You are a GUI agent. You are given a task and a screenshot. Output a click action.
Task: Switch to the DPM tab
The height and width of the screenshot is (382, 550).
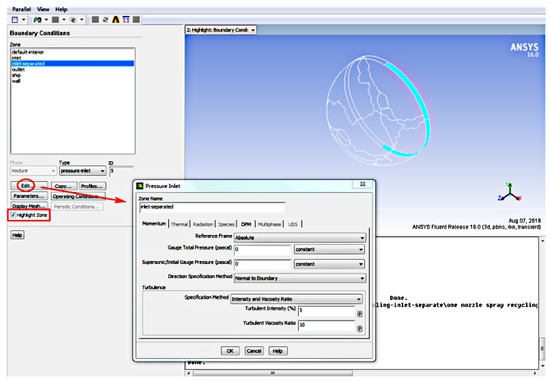click(246, 224)
